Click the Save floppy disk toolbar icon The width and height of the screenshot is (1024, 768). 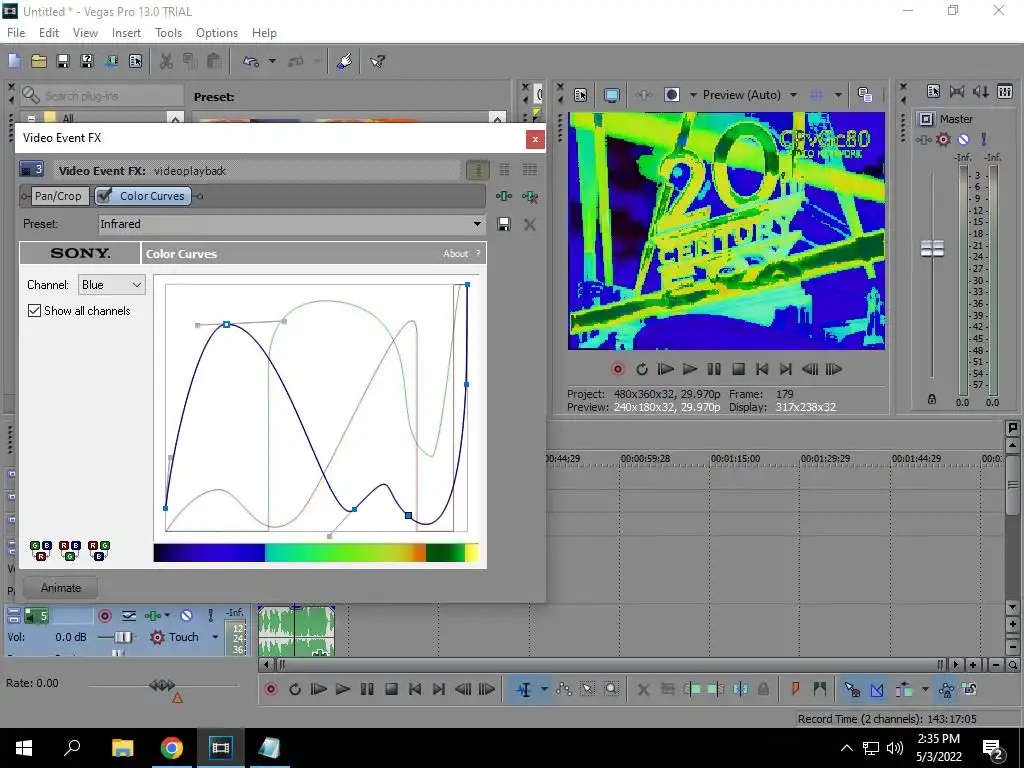pos(63,61)
